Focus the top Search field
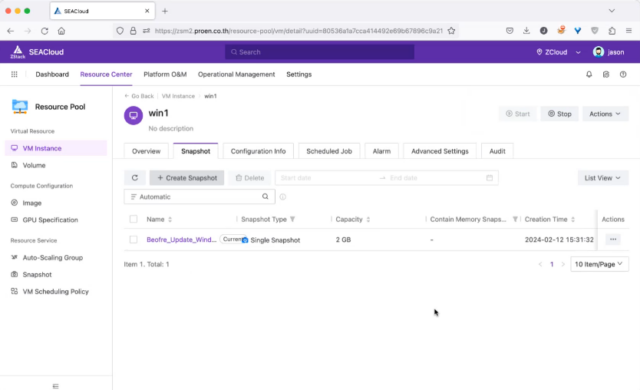Viewport: 640px width, 390px height. [319, 52]
